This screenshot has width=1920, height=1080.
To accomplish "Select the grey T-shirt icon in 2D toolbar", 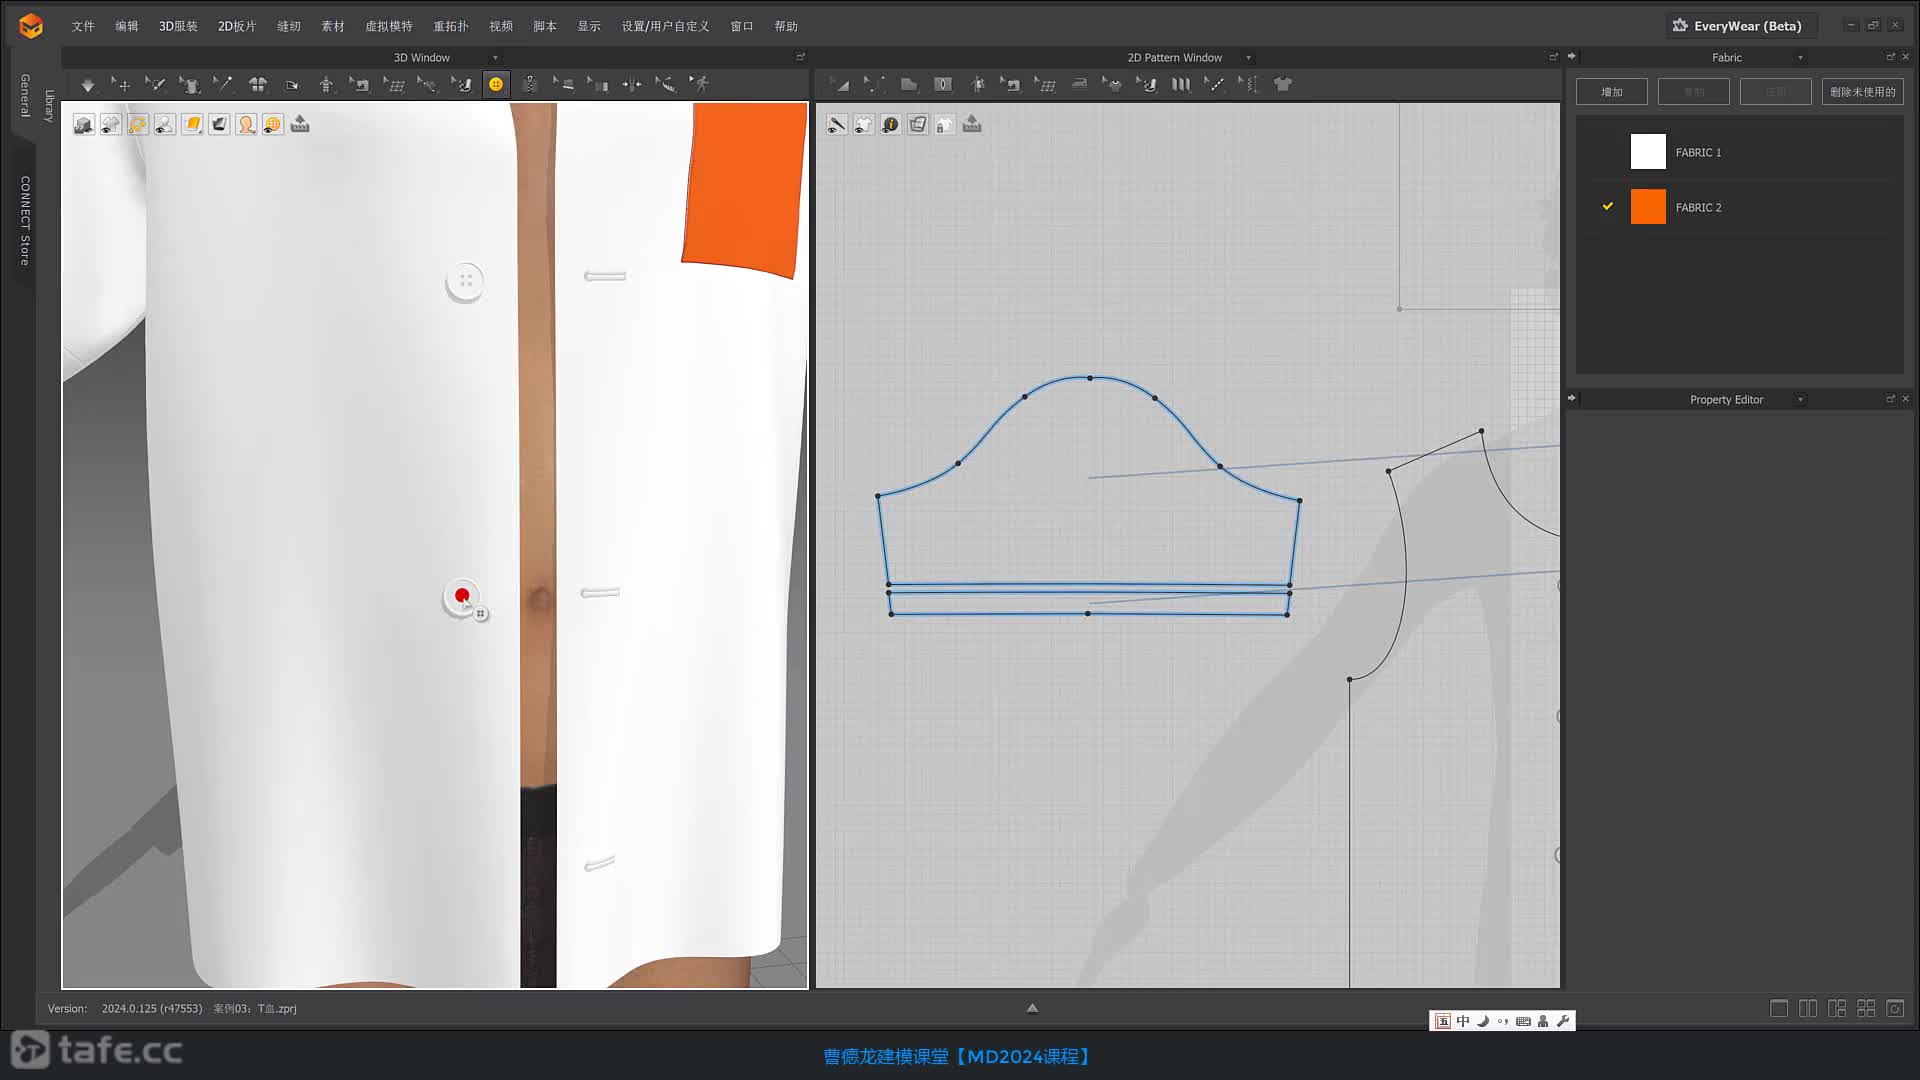I will coord(1283,85).
